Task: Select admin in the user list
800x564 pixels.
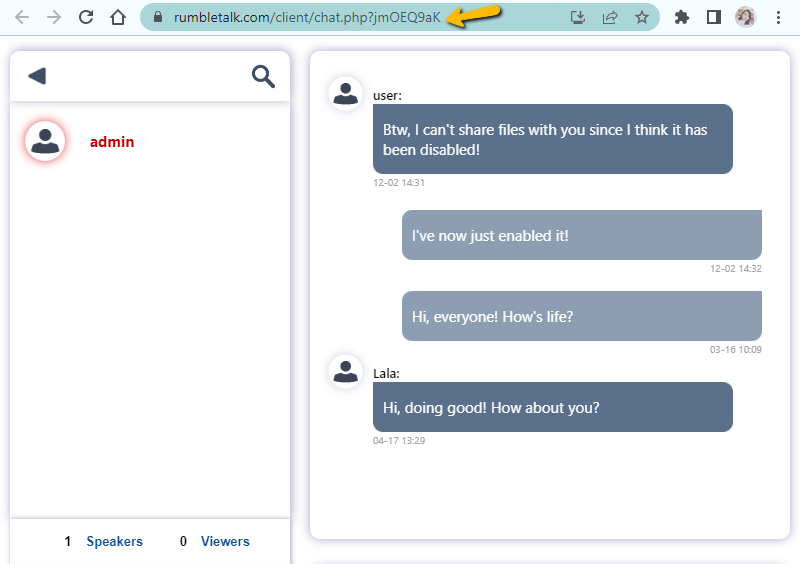Action: click(x=111, y=142)
